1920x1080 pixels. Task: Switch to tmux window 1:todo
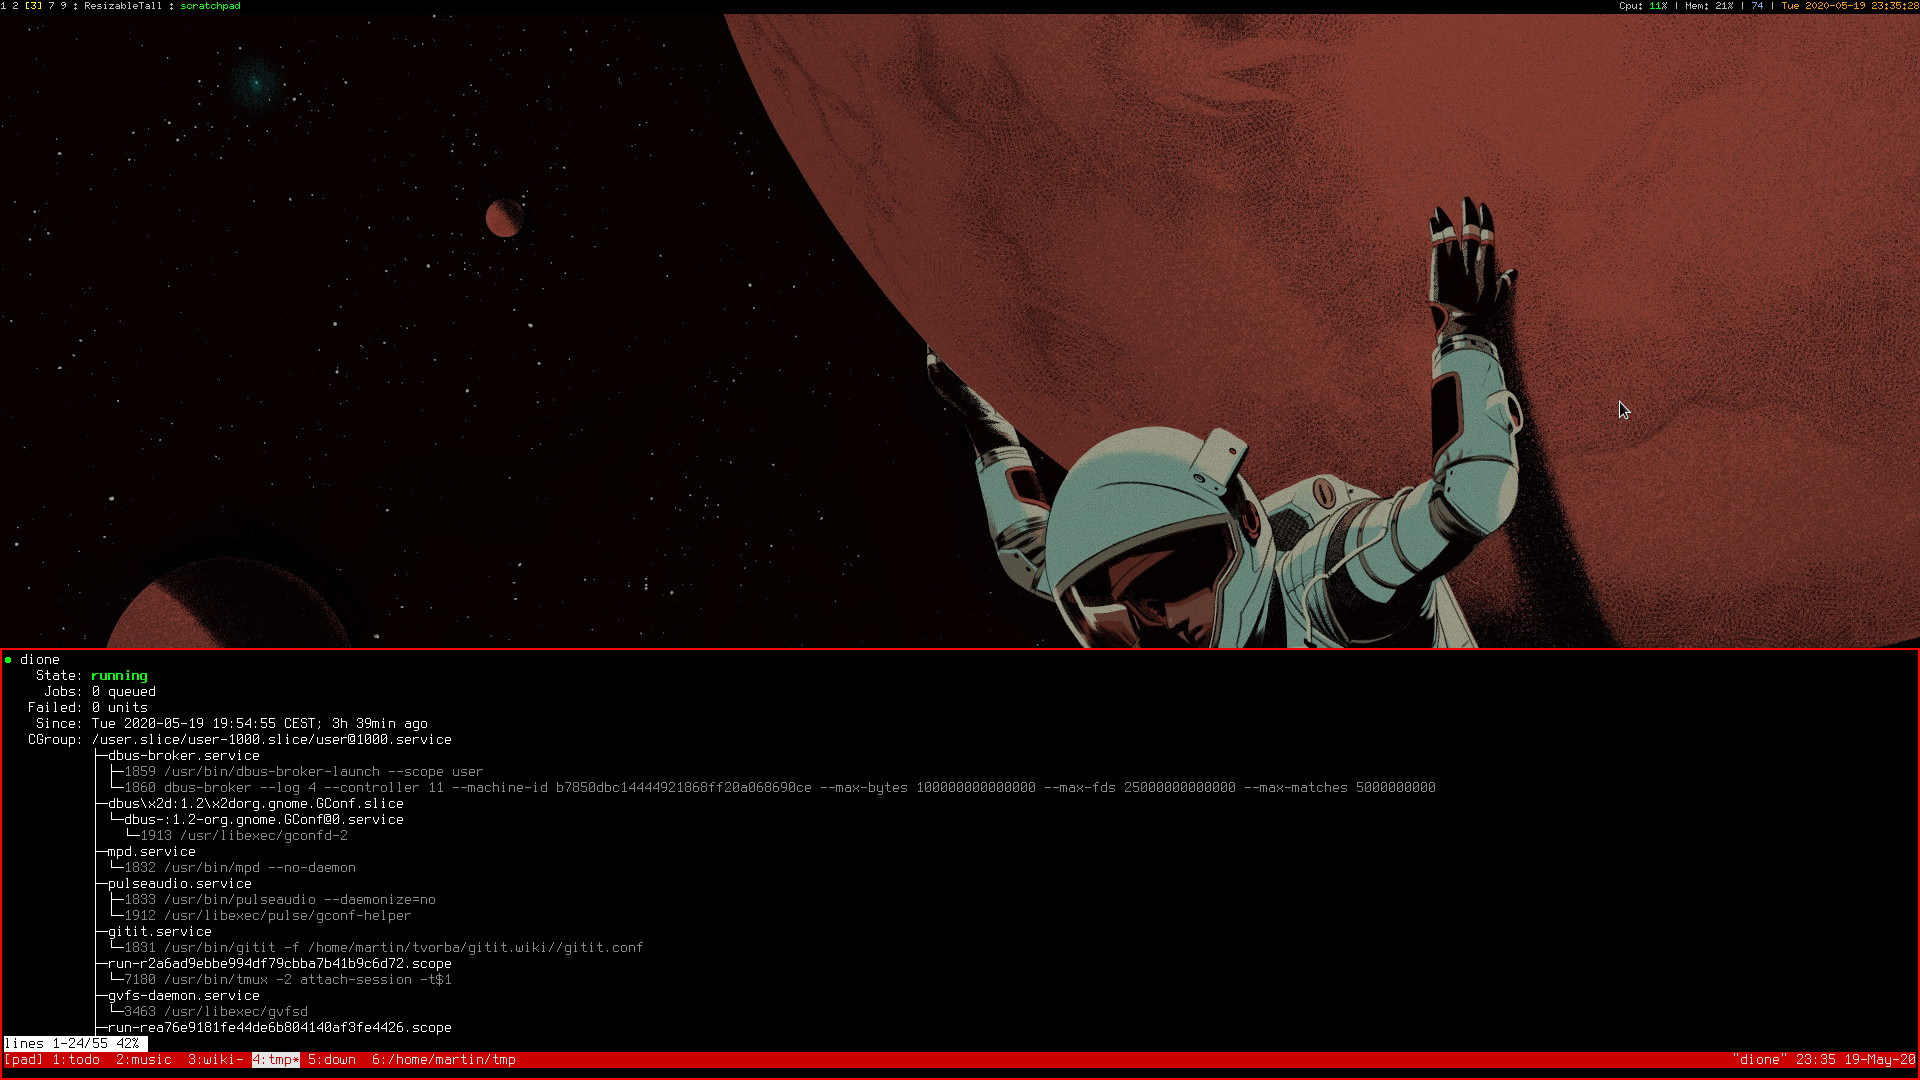click(x=76, y=1060)
